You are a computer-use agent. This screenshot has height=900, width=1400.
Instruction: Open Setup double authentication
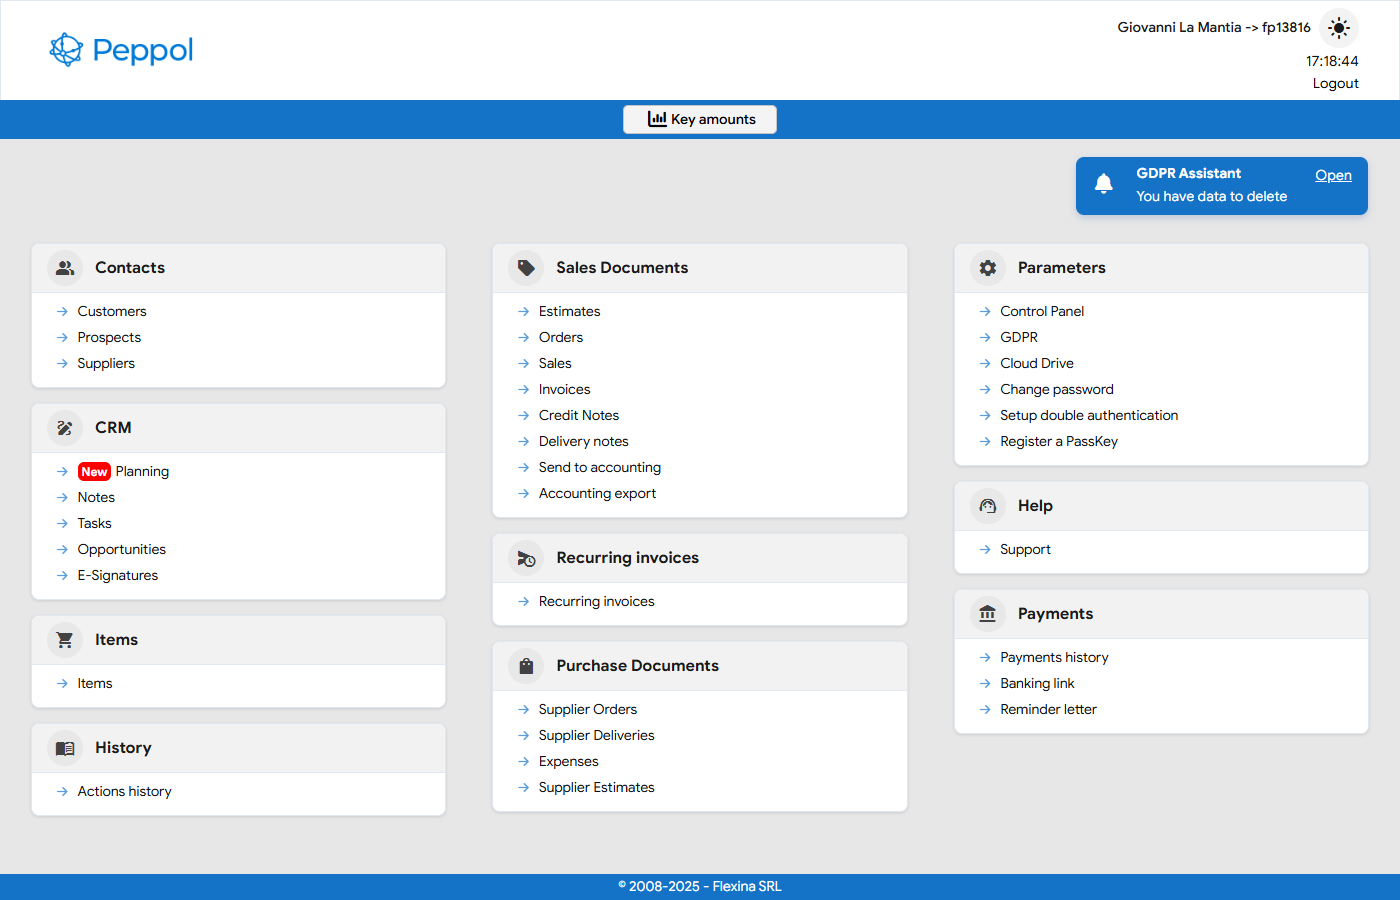click(x=1089, y=415)
